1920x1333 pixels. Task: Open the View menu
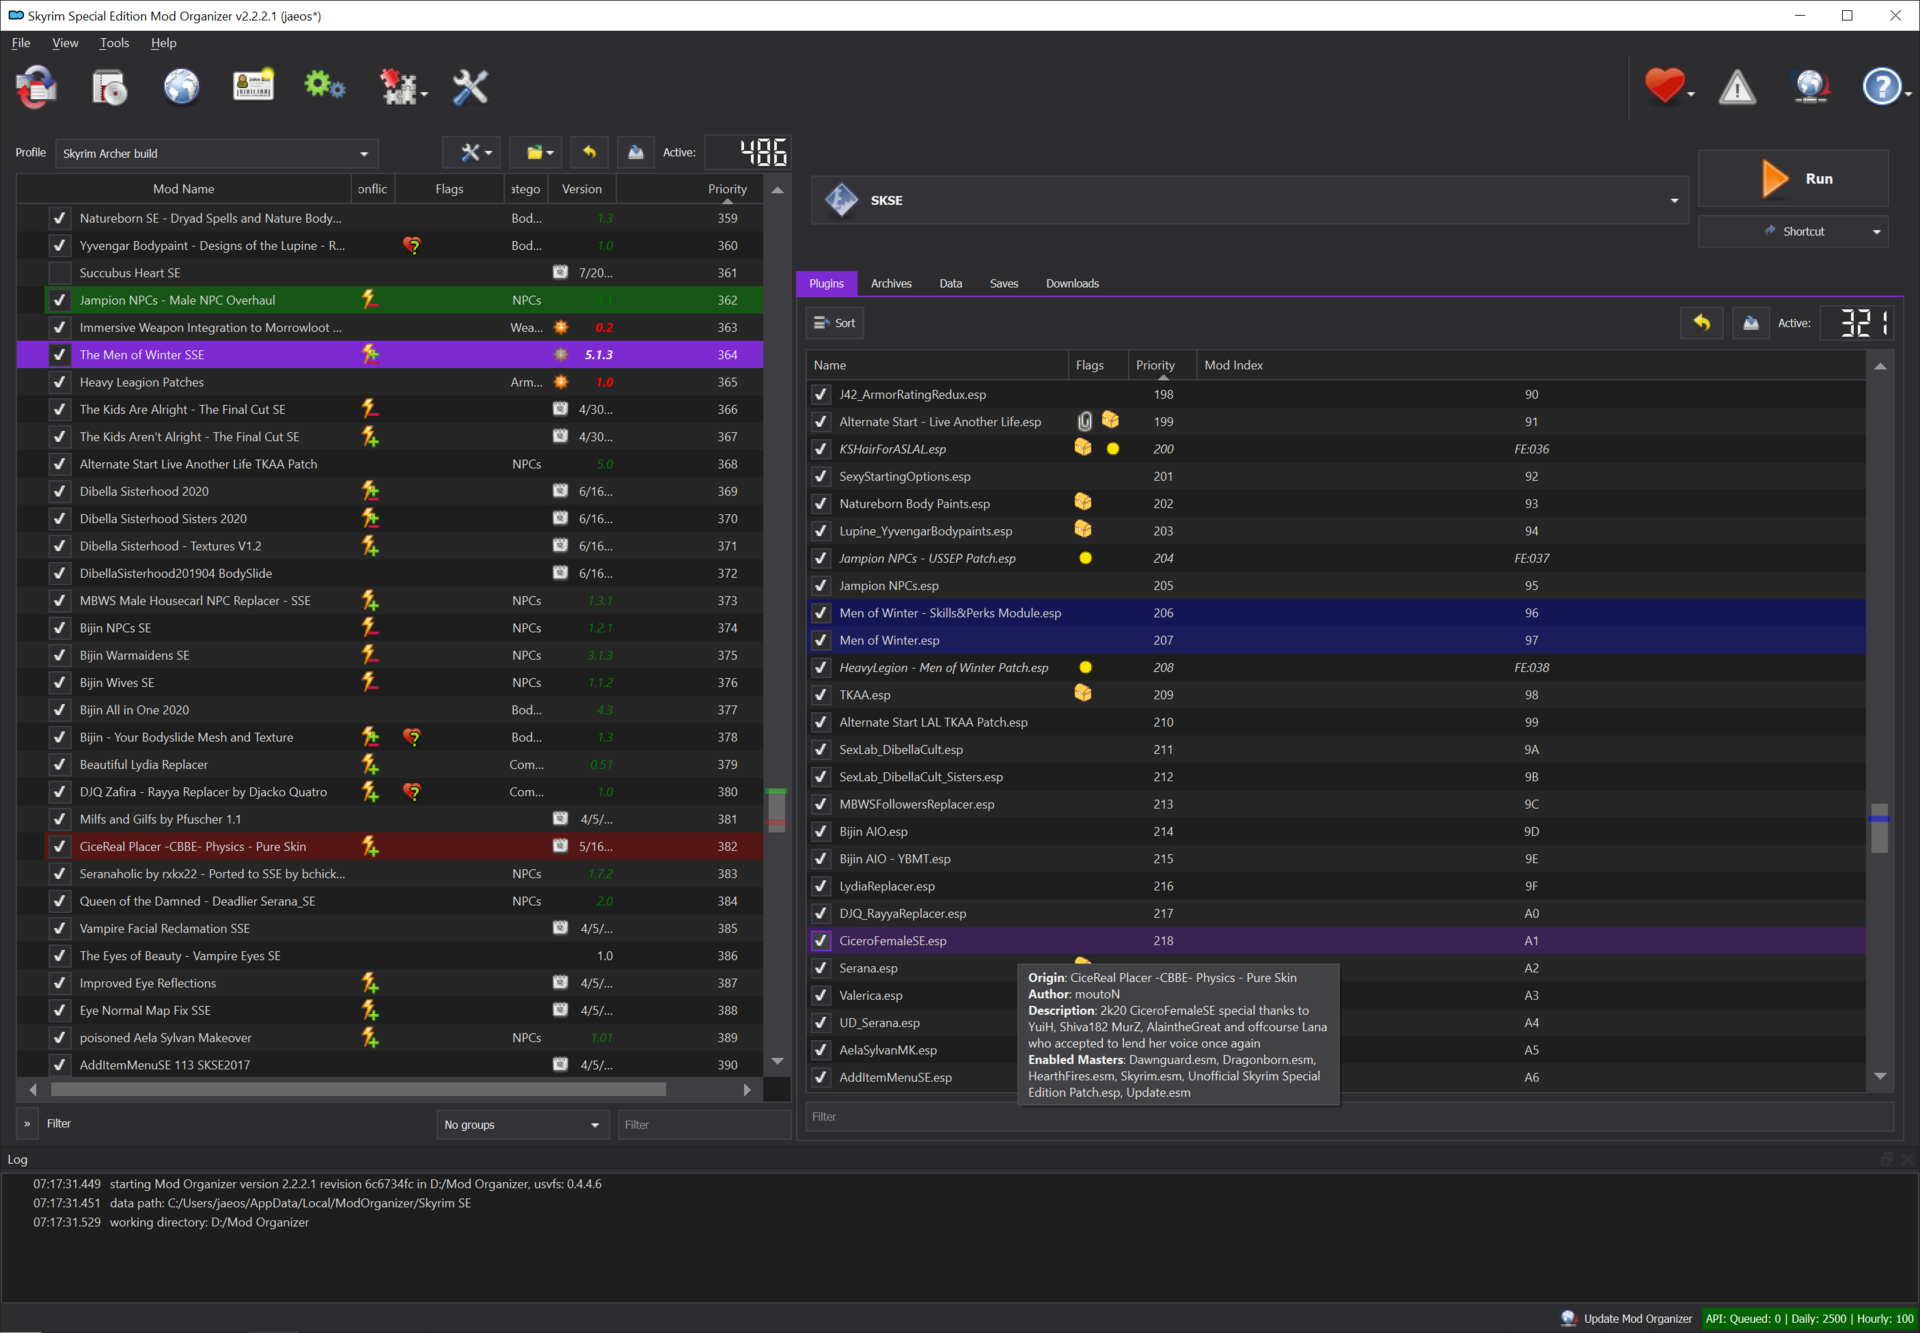tap(65, 43)
